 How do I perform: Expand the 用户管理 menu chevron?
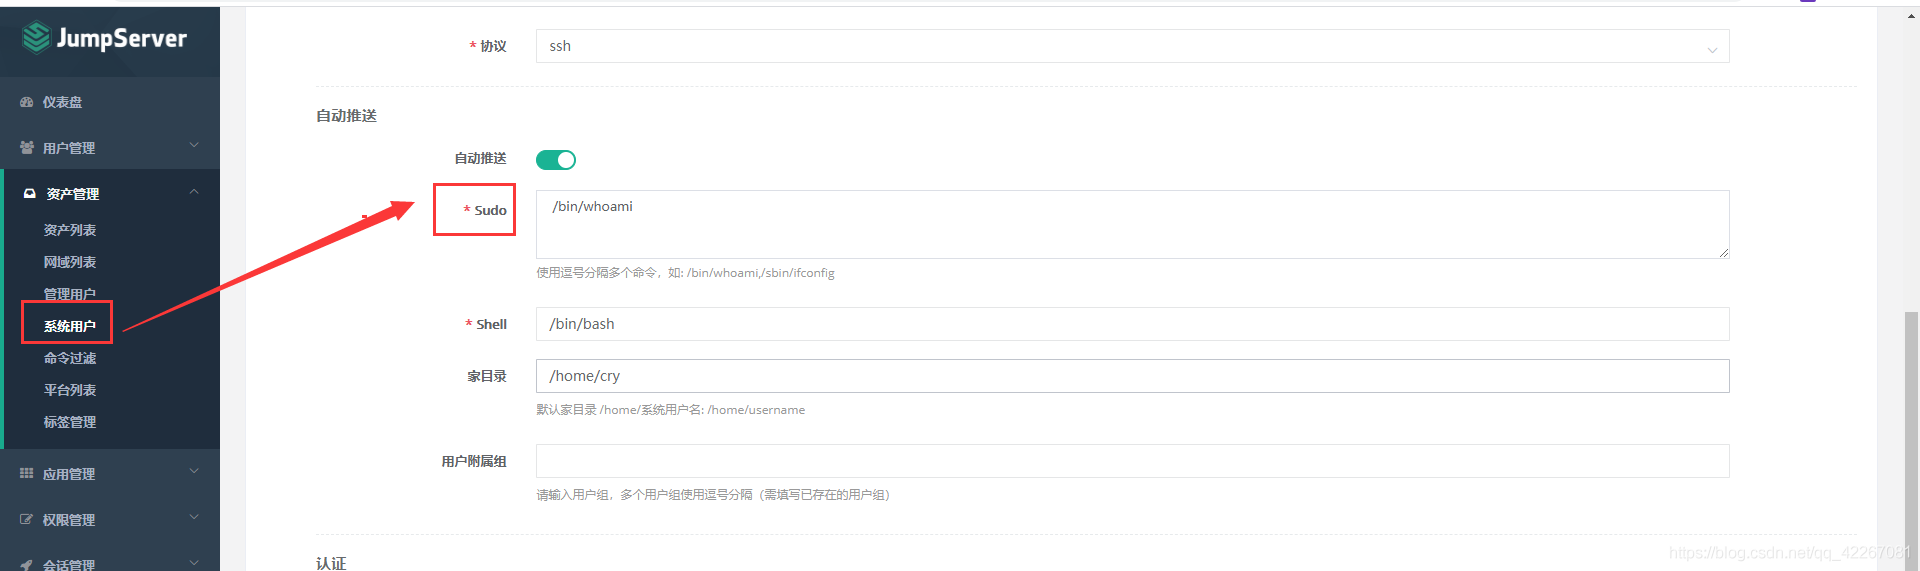[x=194, y=146]
